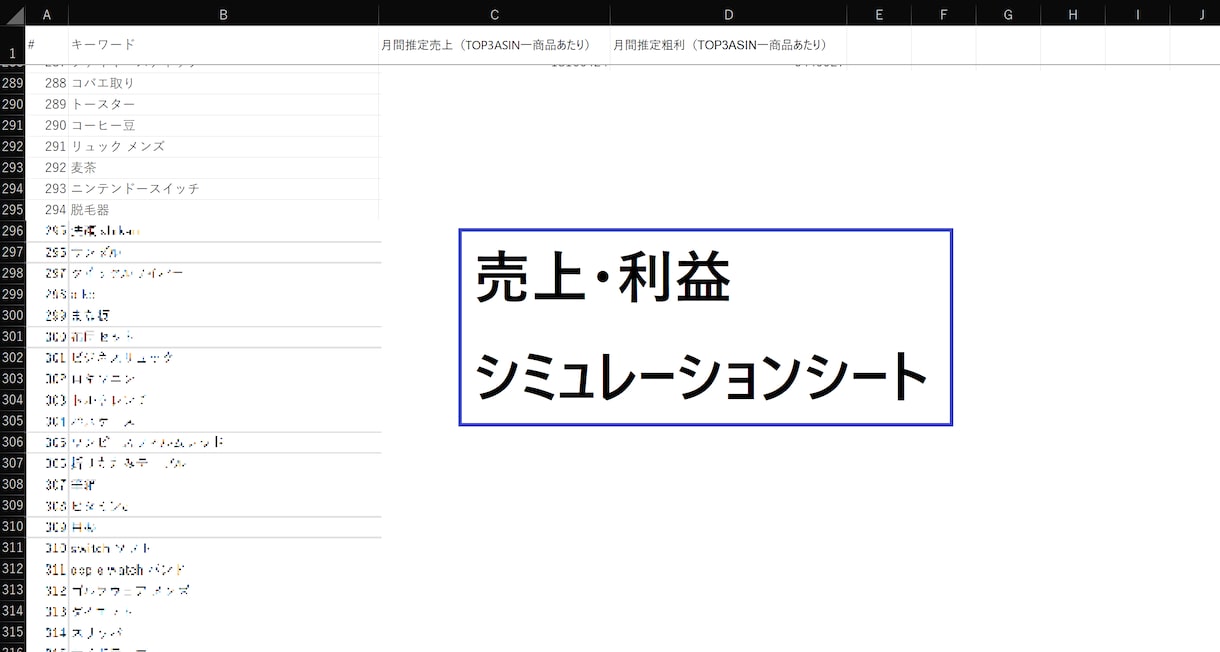
Task: Select column I header
Action: [1137, 14]
